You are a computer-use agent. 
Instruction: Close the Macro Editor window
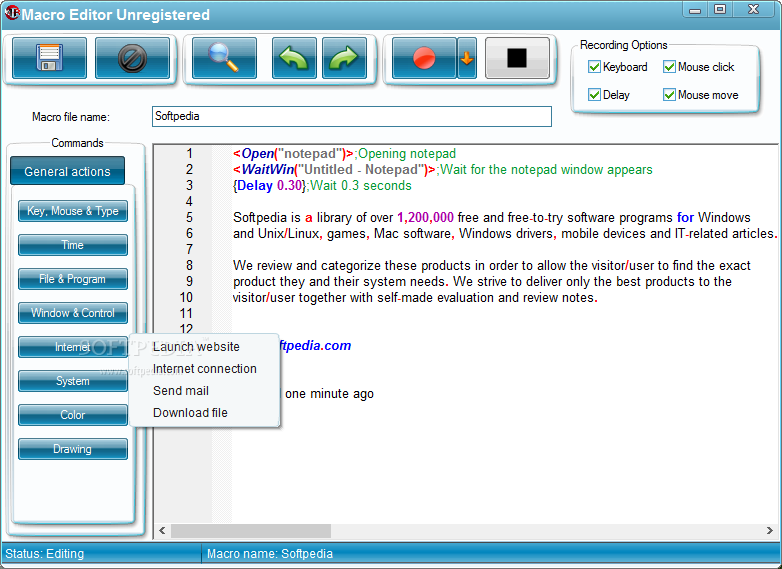[x=754, y=9]
